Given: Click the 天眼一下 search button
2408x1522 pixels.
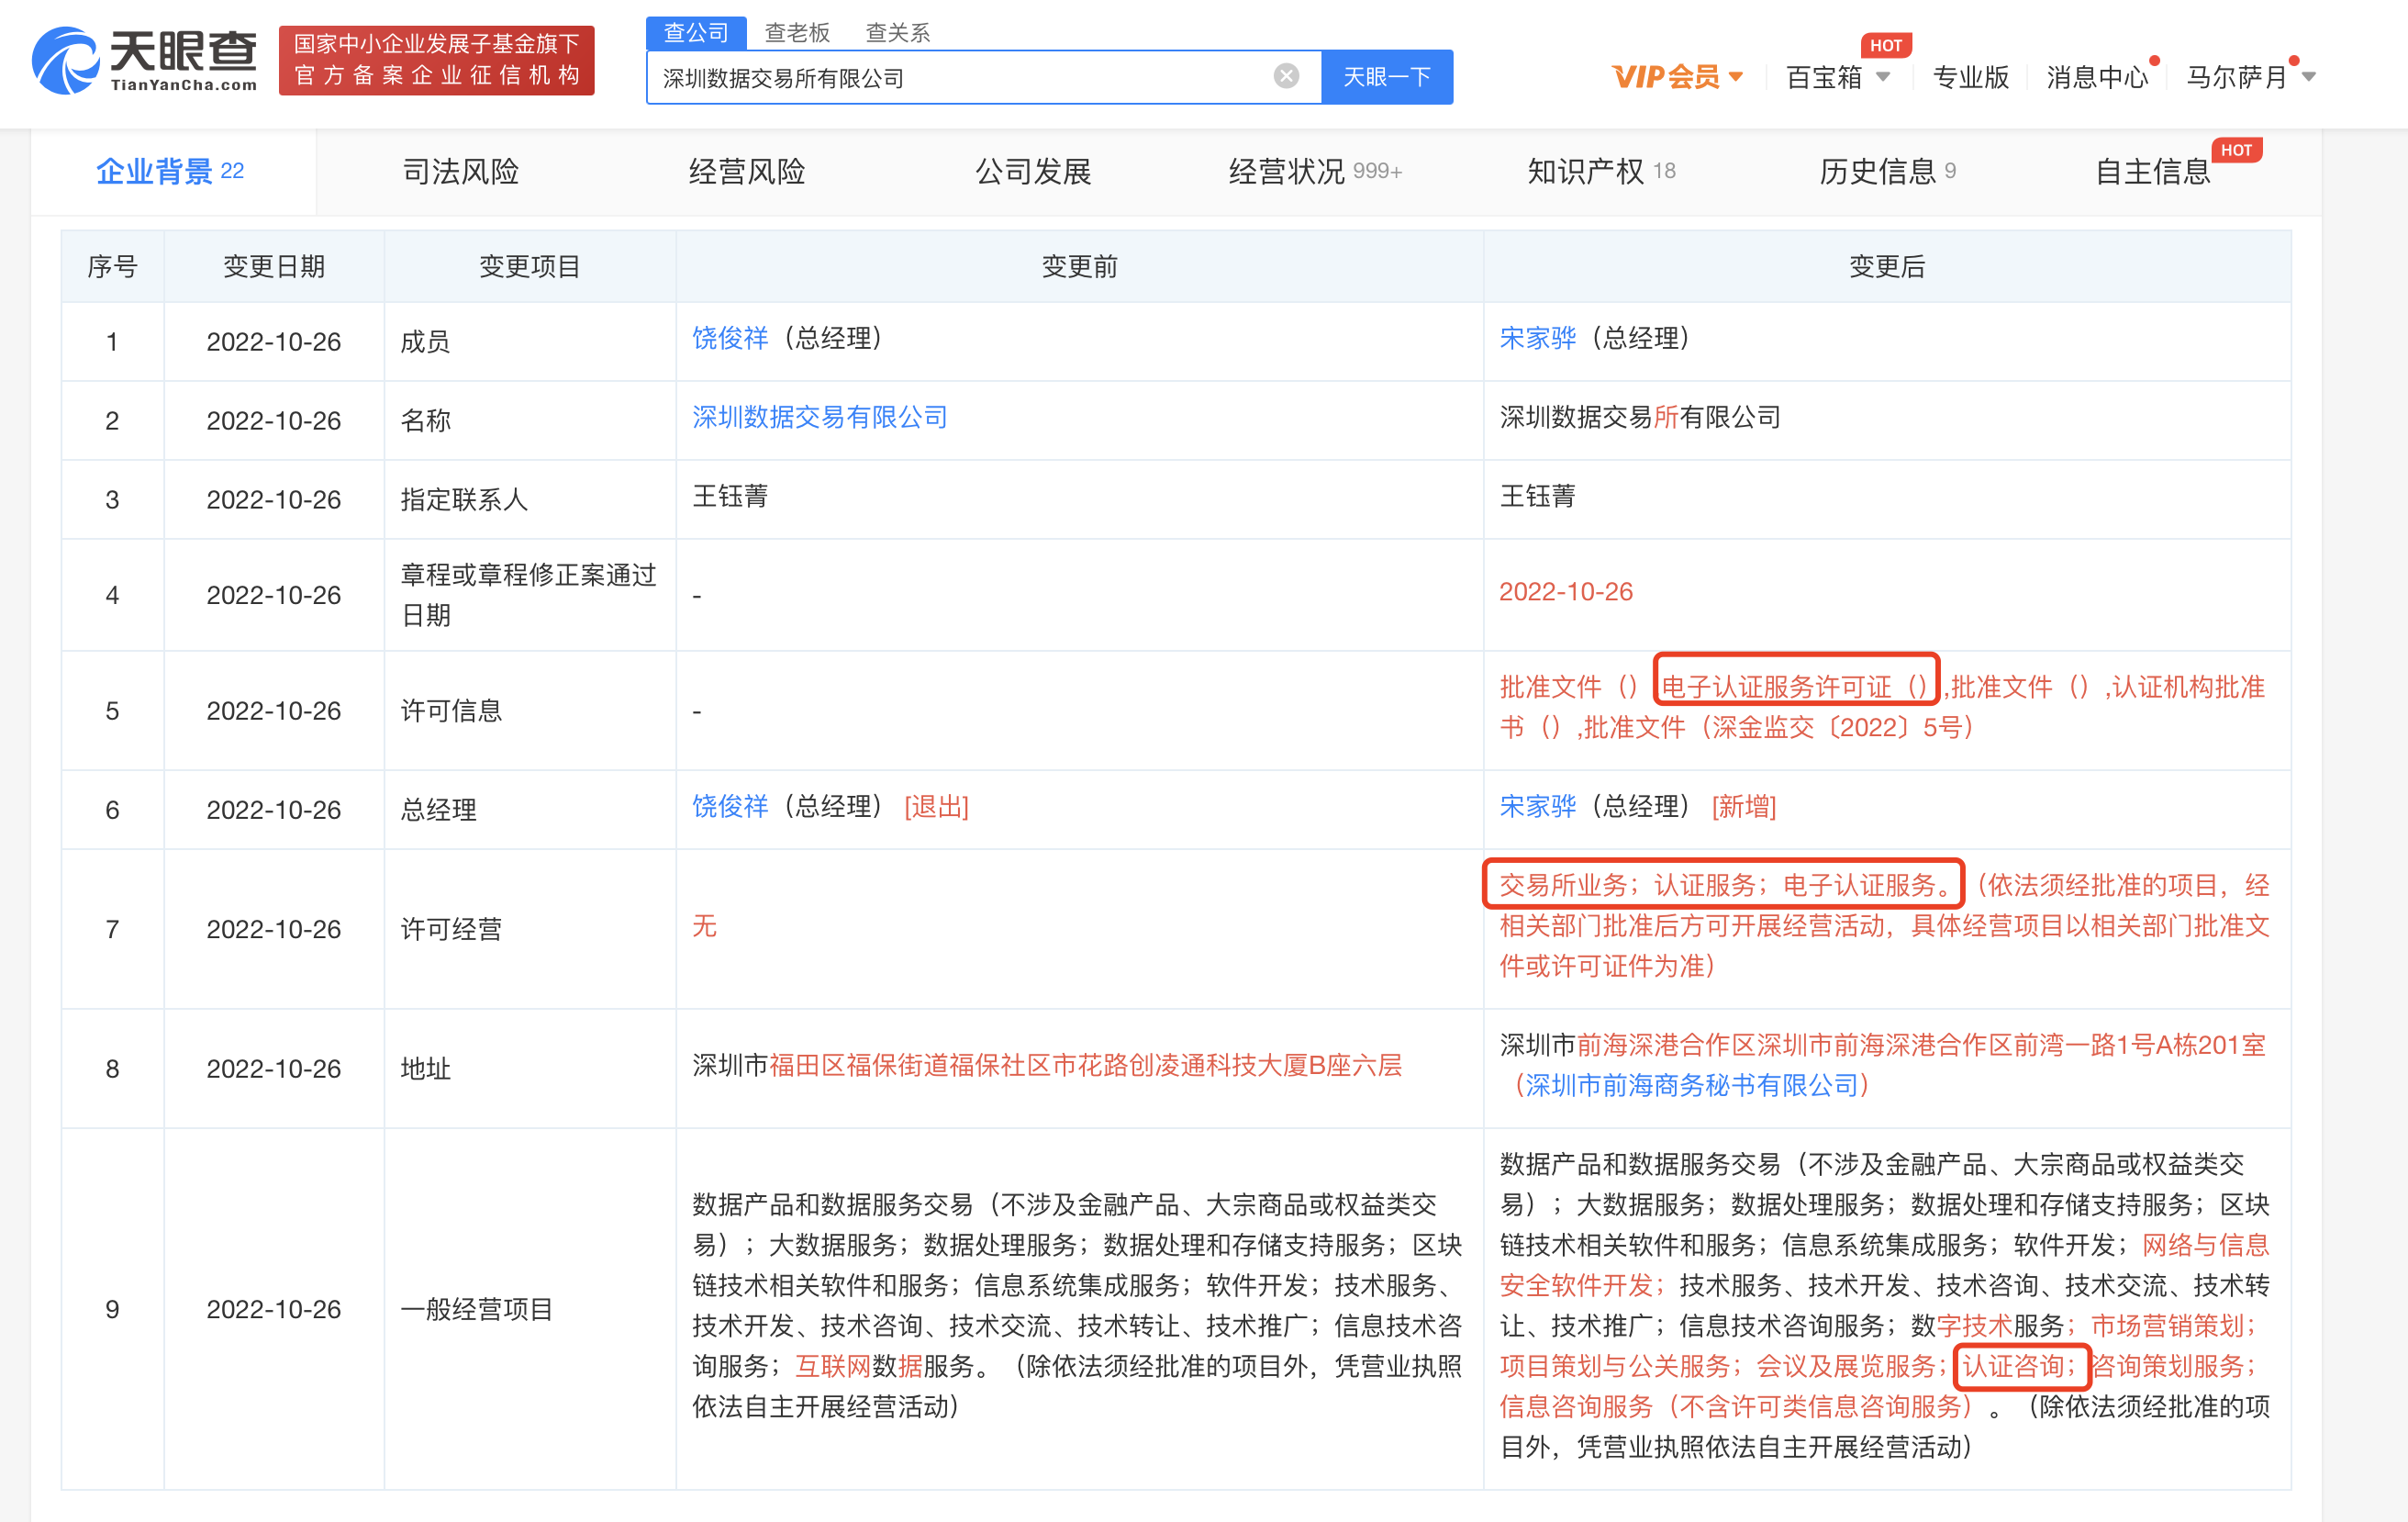Looking at the screenshot, I should 1386,77.
